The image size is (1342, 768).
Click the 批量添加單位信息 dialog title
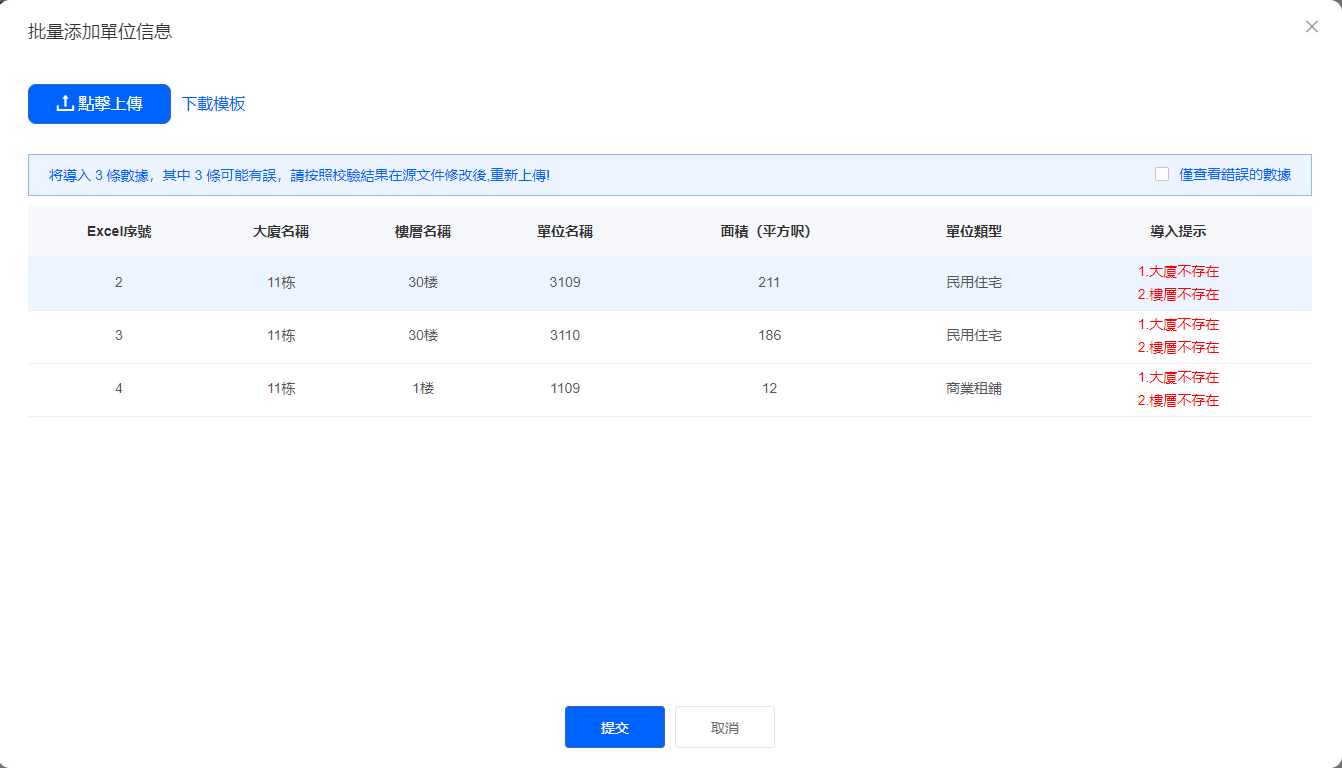[x=100, y=32]
